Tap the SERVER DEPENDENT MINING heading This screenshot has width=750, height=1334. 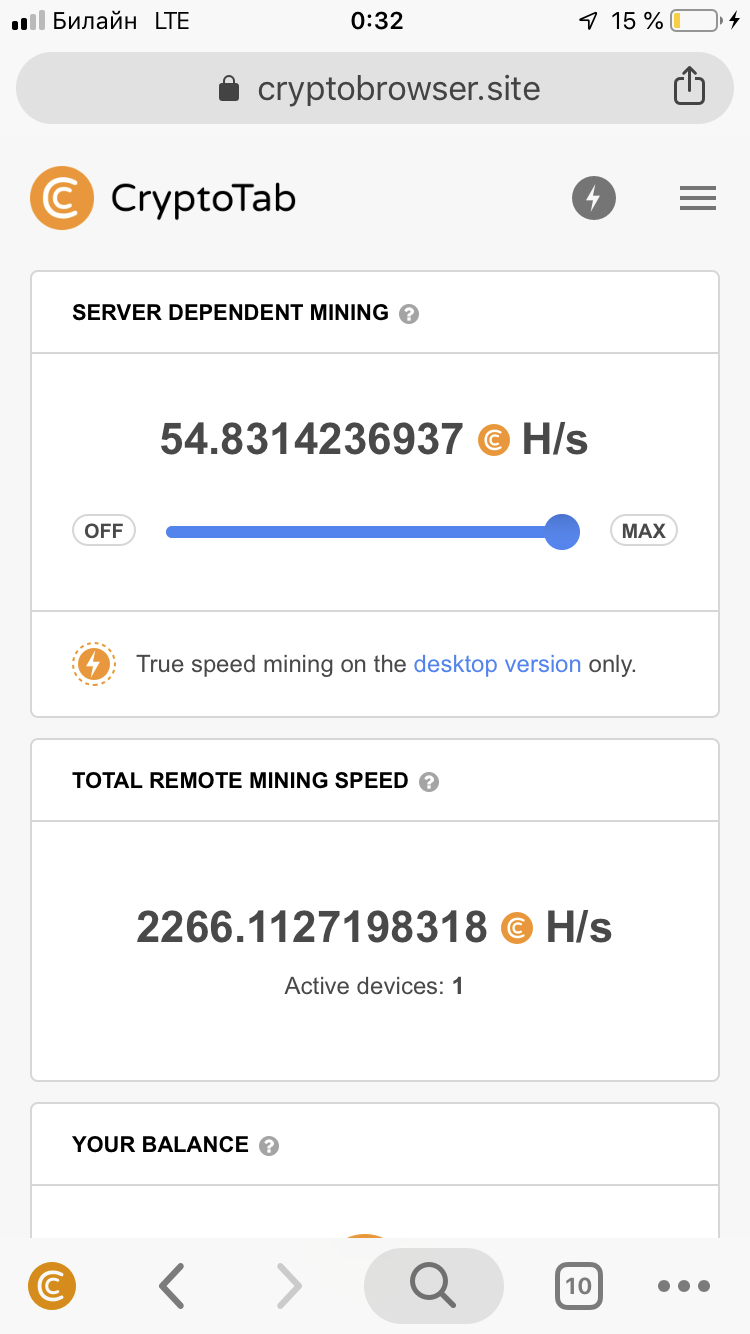pos(230,313)
